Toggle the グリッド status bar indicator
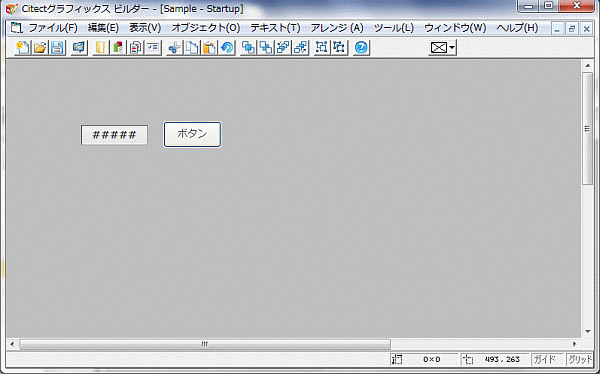The image size is (600, 374). tap(579, 359)
